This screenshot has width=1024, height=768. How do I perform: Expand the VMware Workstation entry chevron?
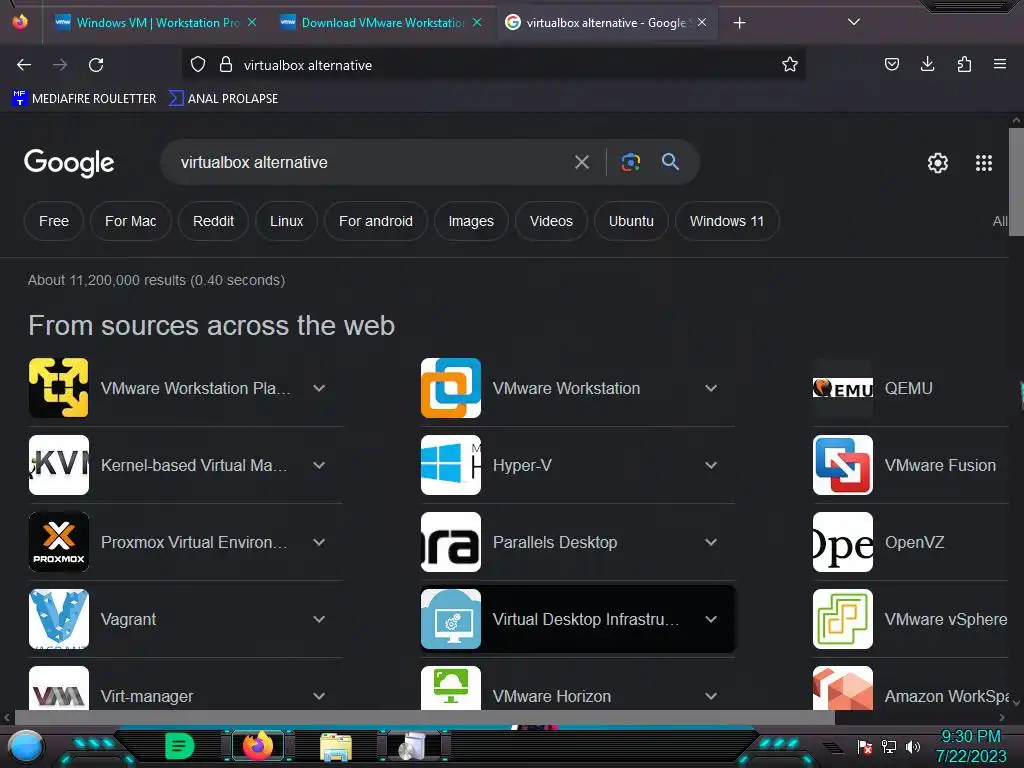point(711,388)
